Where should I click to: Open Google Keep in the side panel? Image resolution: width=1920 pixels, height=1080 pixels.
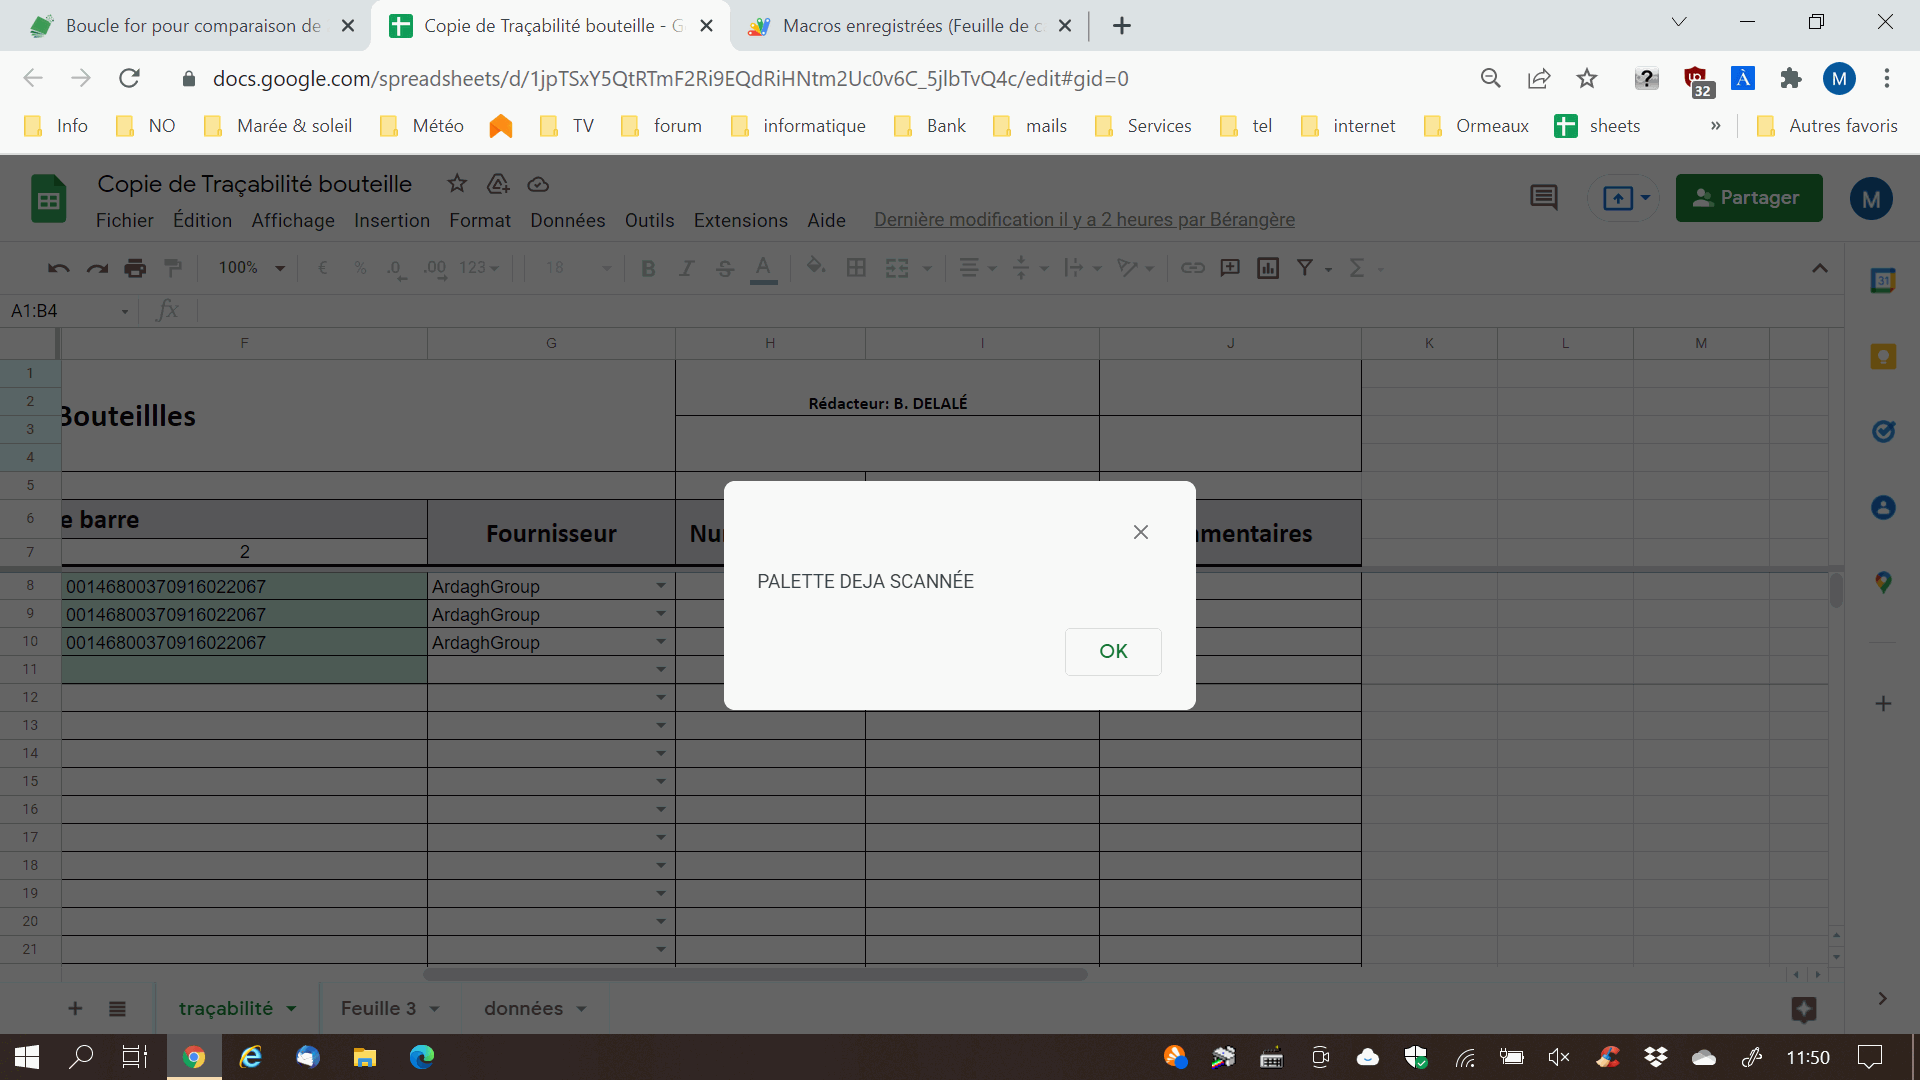[x=1882, y=357]
